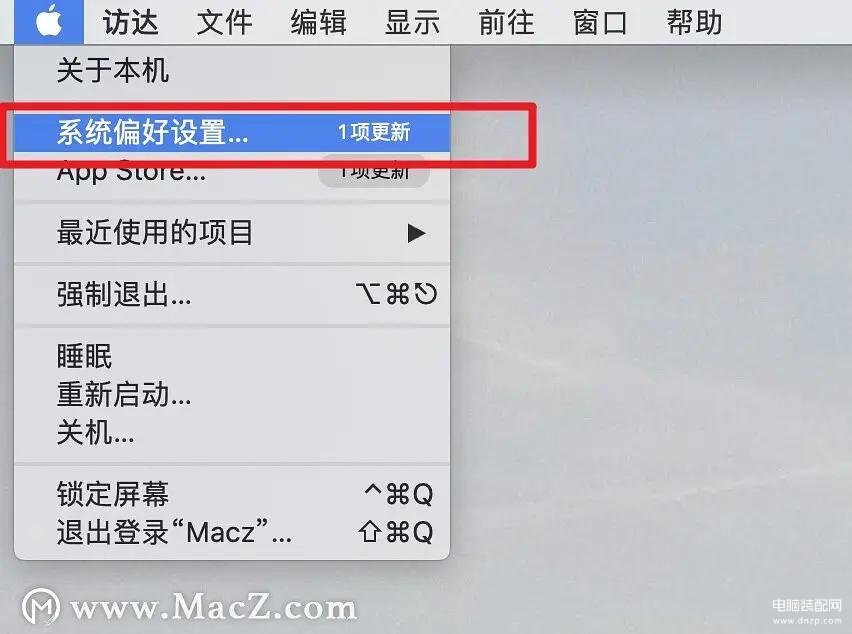The height and width of the screenshot is (634, 852).
Task: Select 关于本机 from the Apple menu
Action: tap(232, 71)
